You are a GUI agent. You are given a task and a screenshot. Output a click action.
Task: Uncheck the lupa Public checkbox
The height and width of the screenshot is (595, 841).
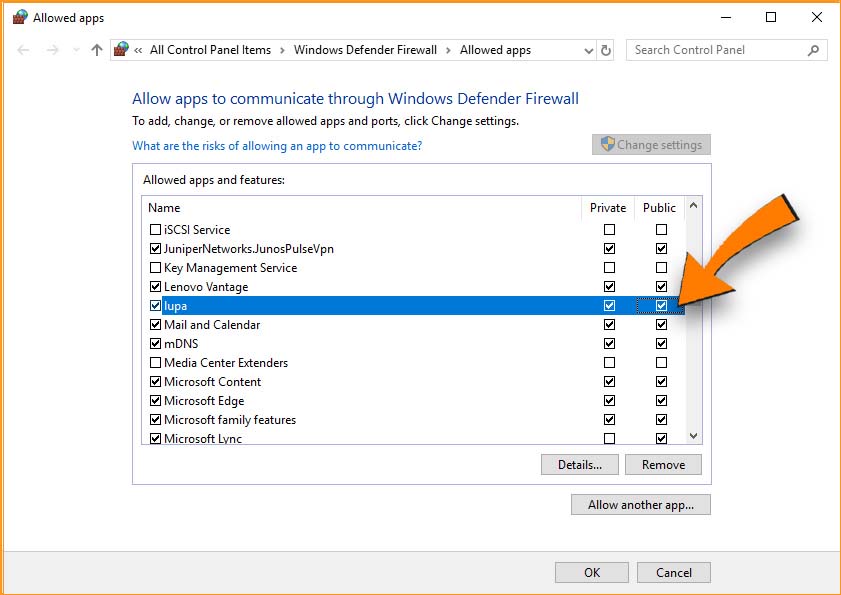tap(661, 306)
